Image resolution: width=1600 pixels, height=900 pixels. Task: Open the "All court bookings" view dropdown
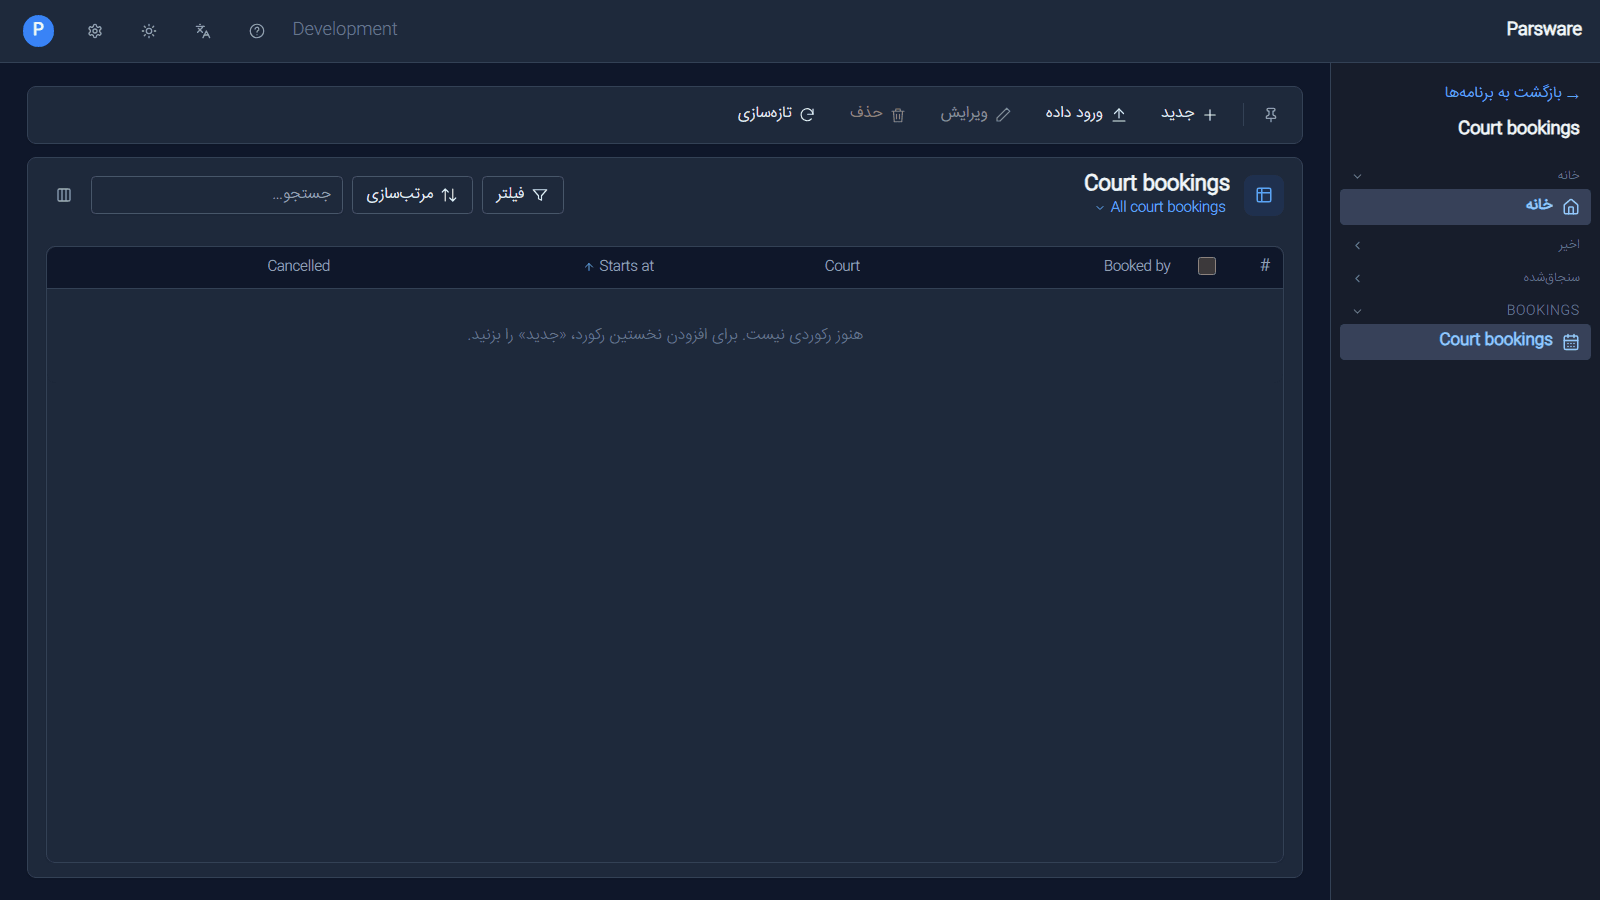click(1160, 207)
